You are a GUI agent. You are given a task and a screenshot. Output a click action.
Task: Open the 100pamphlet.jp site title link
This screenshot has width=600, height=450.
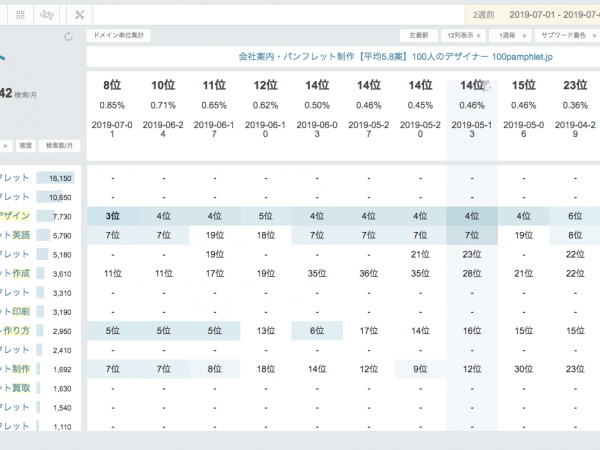click(x=396, y=57)
